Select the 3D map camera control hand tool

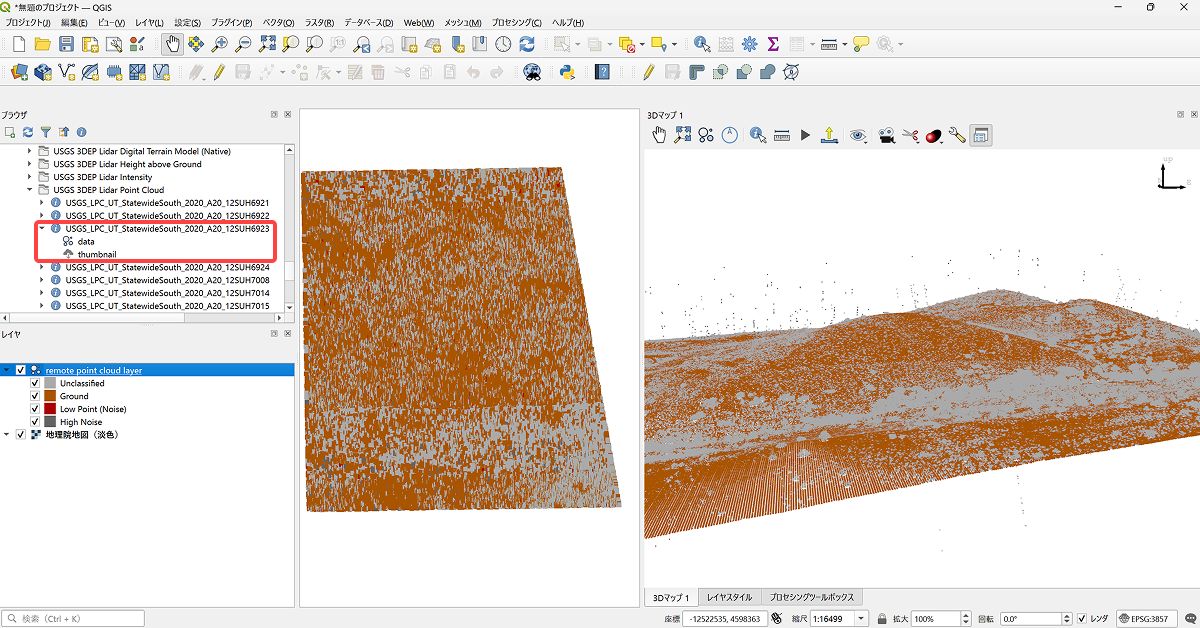(x=659, y=135)
